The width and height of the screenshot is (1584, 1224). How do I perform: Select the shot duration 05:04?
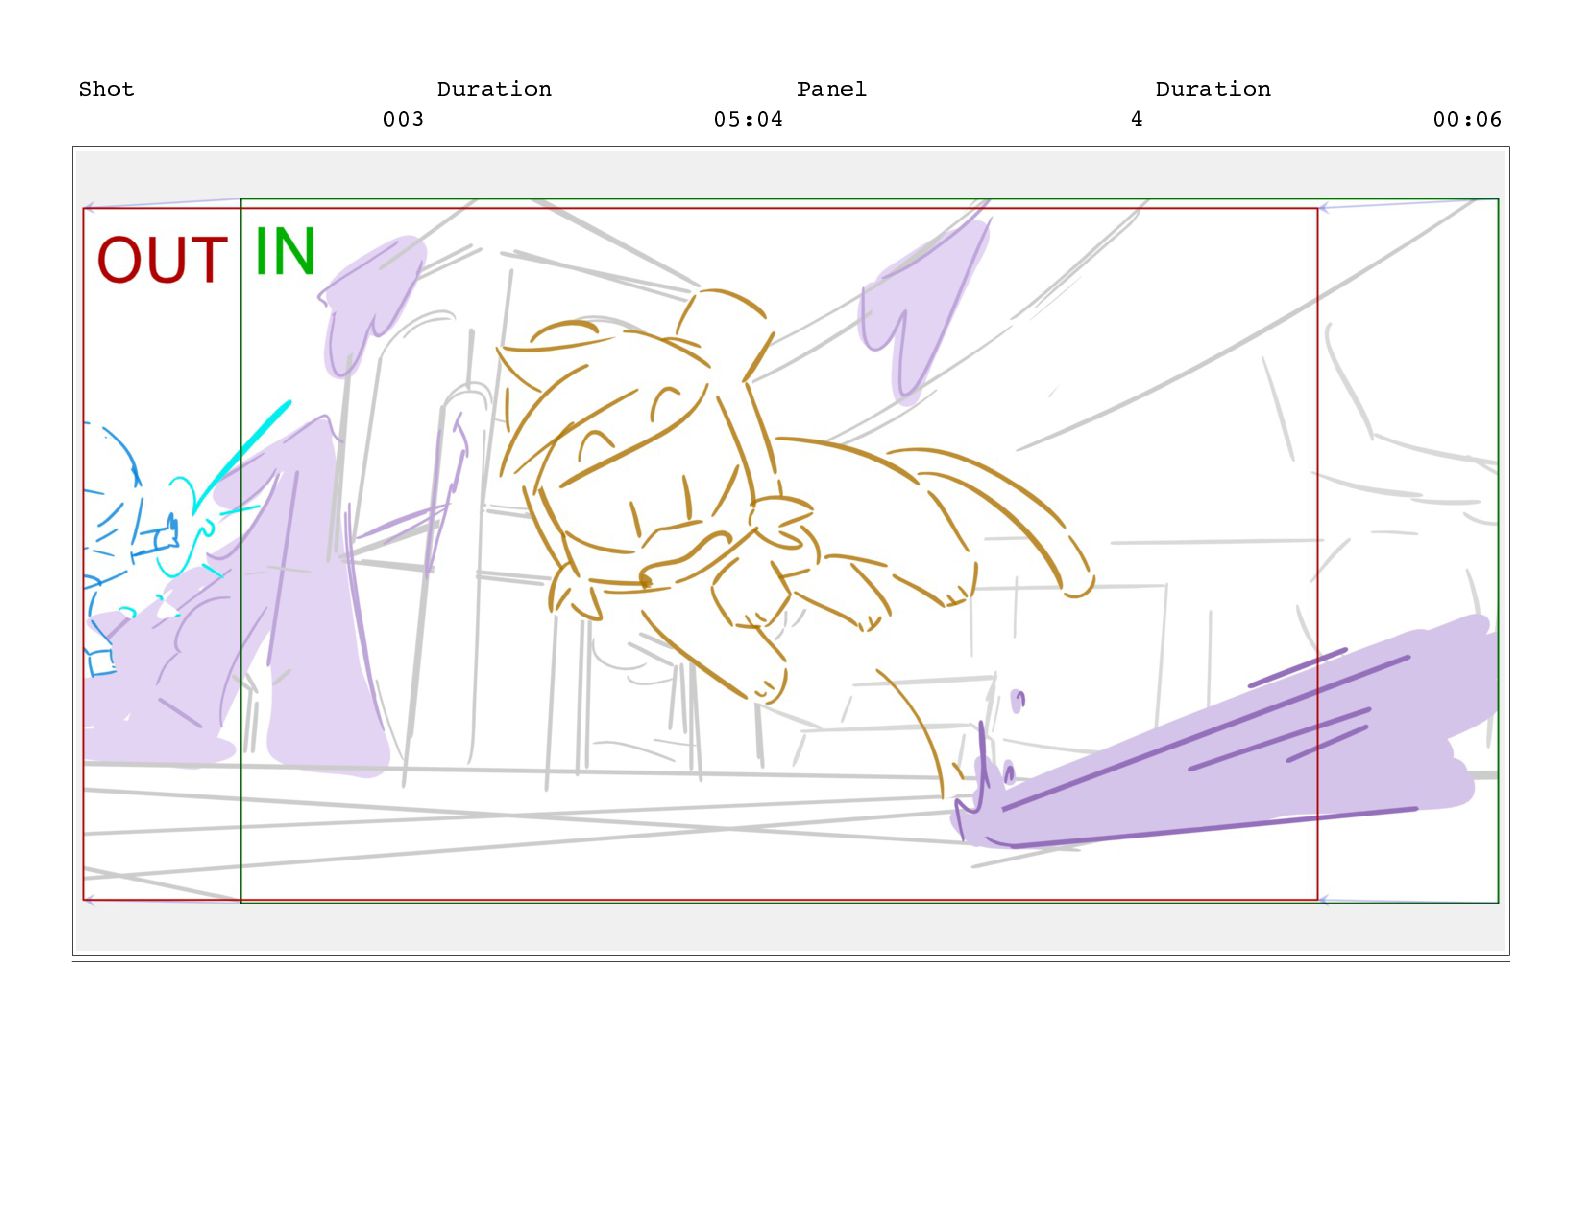point(748,119)
